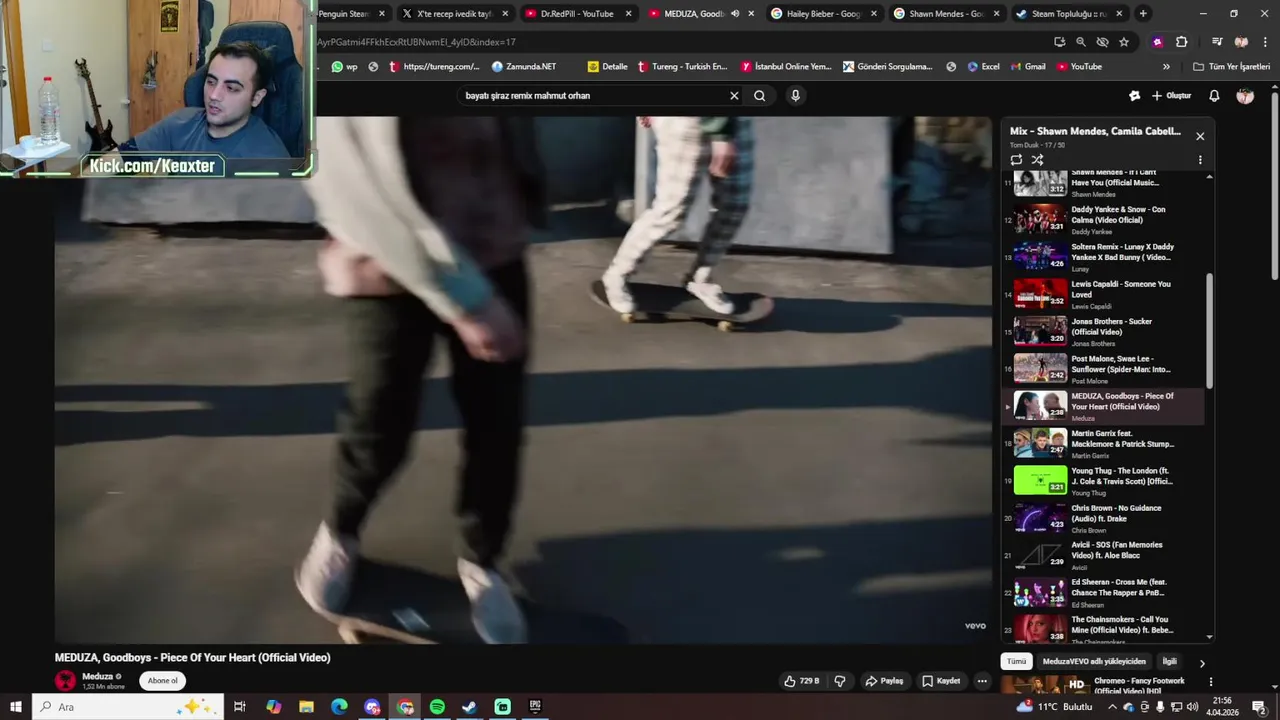The image size is (1280, 720).
Task: Toggle playlist loop icon
Action: tap(1016, 160)
